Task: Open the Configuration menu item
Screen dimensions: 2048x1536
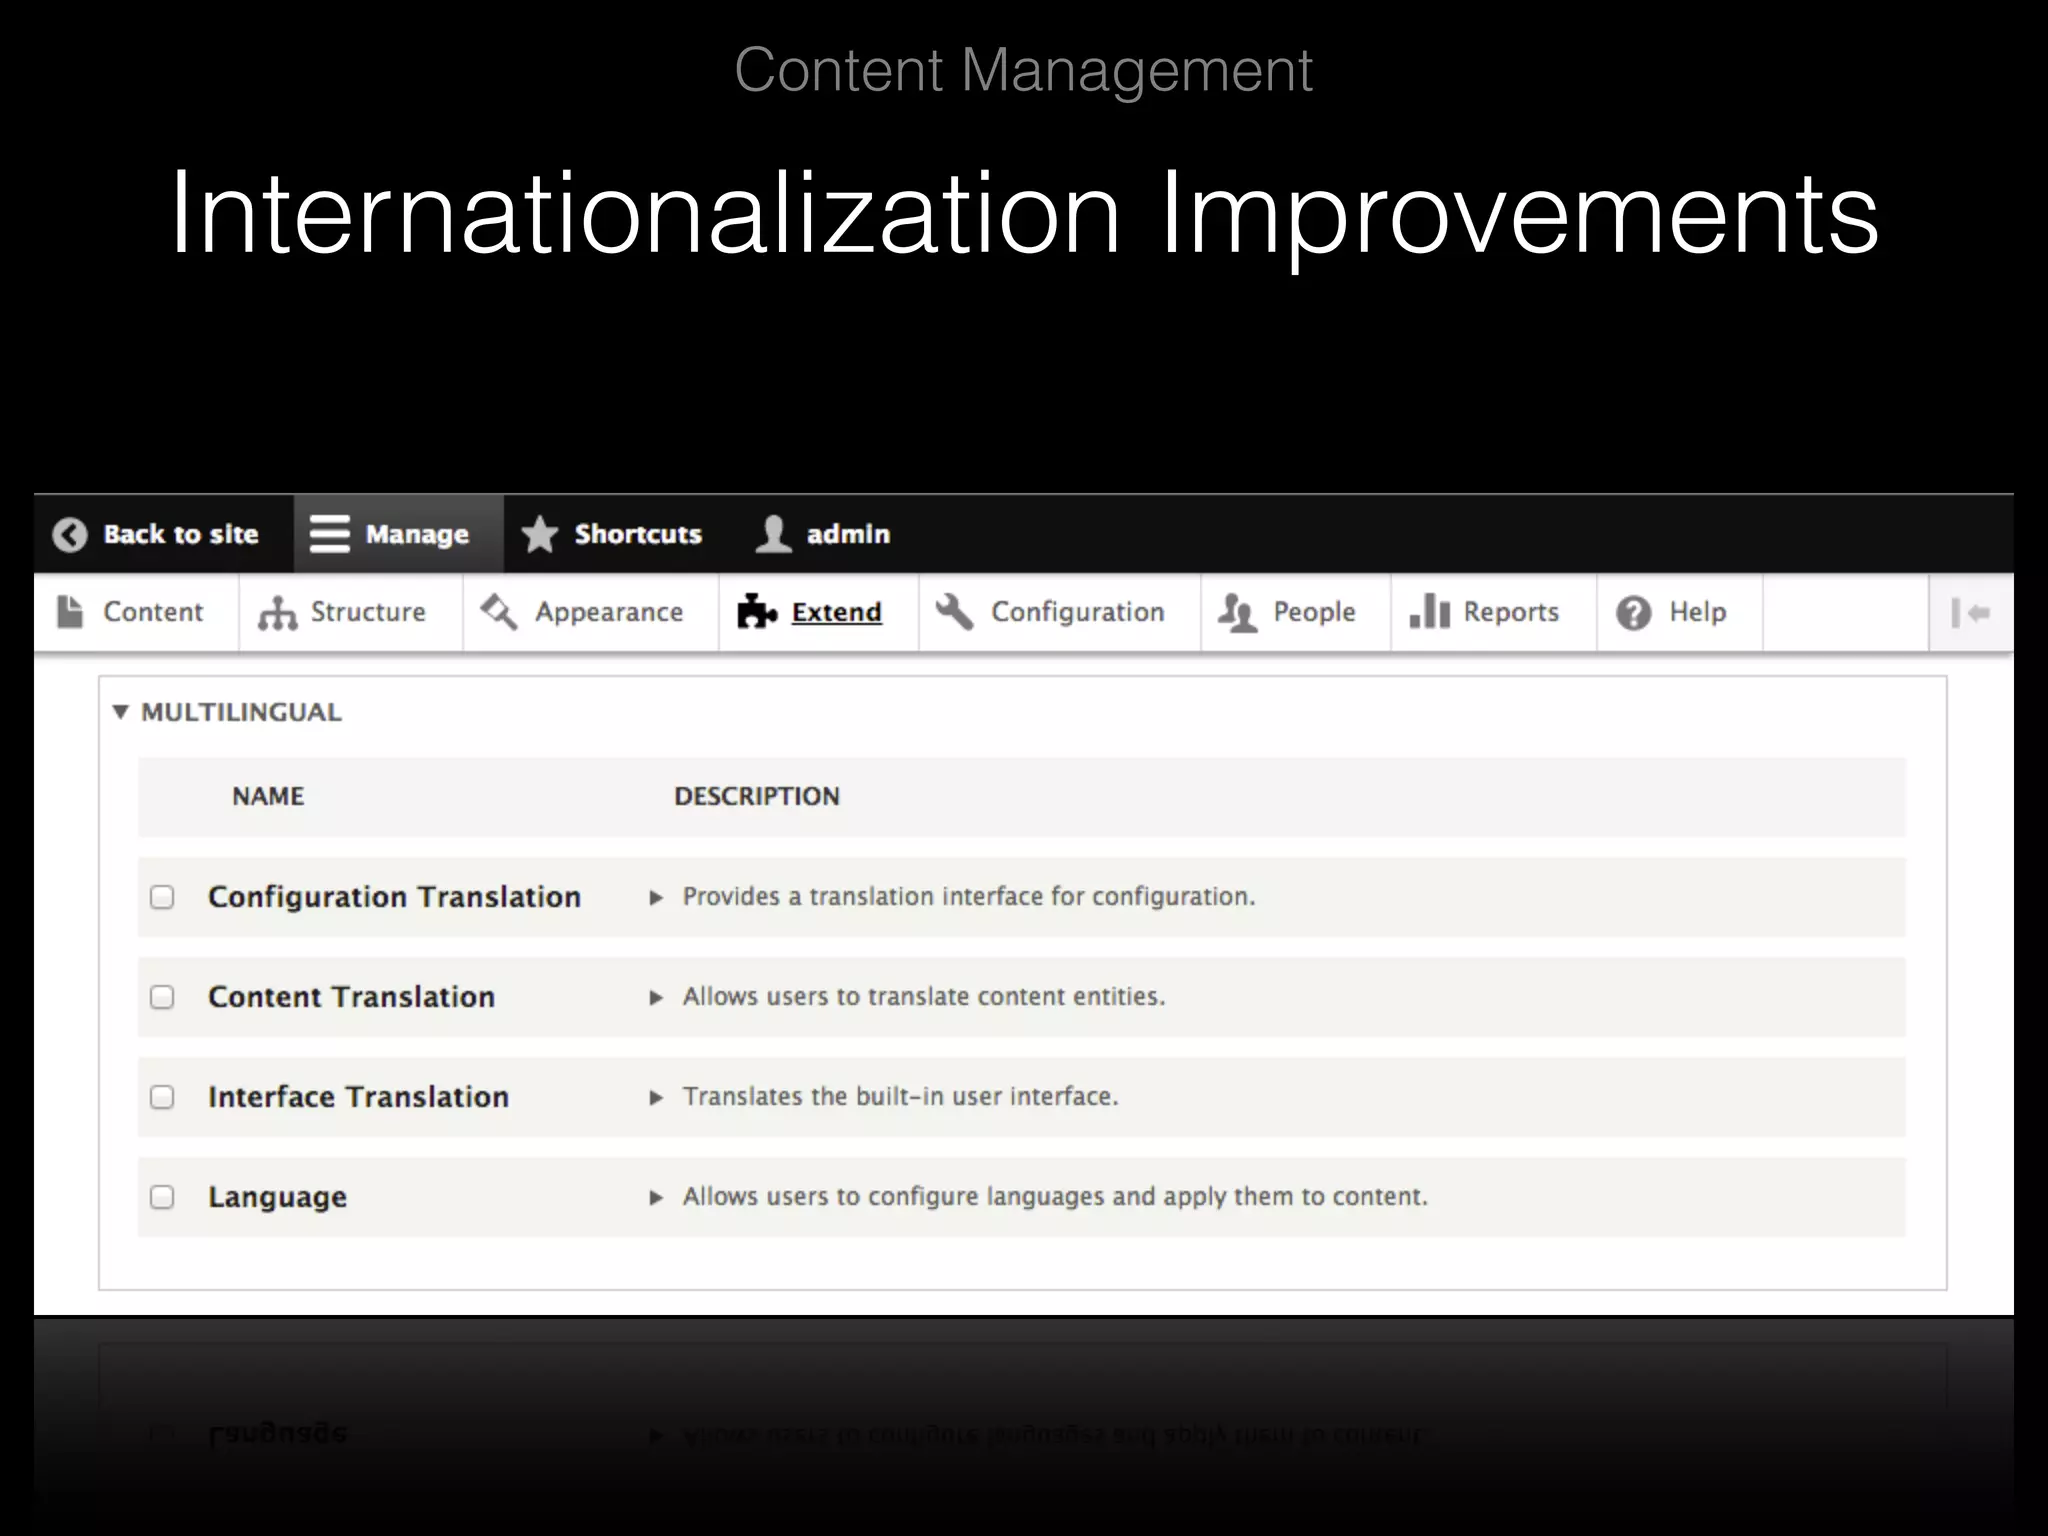Action: point(1060,612)
